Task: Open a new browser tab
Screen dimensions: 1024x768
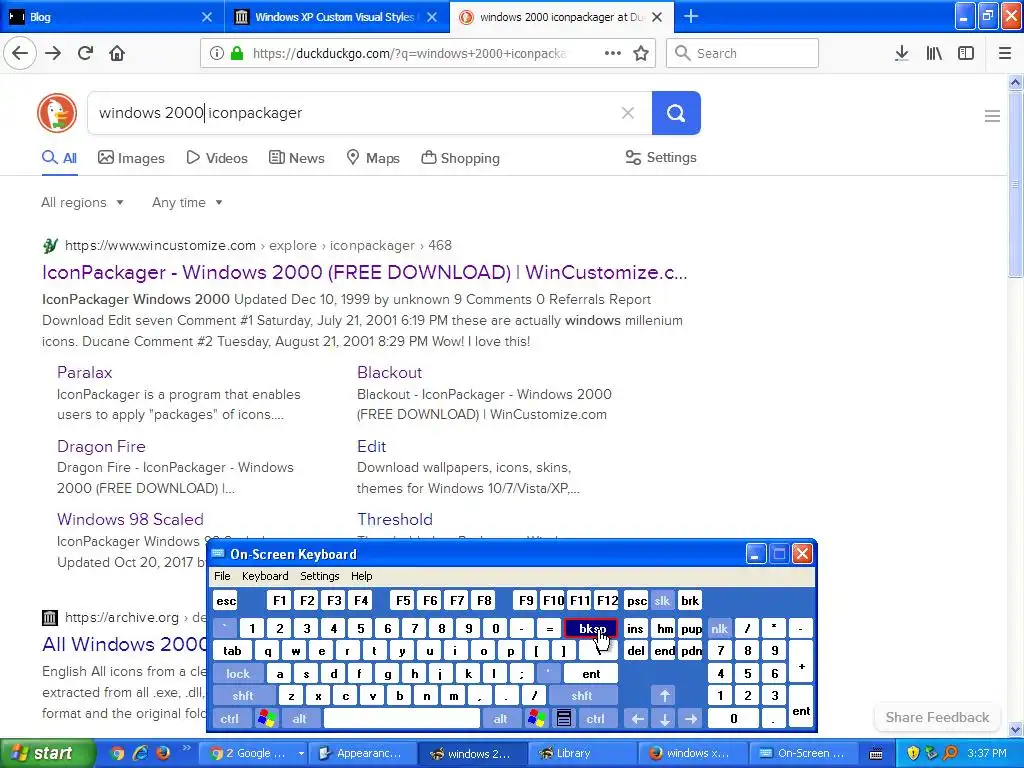Action: pos(690,16)
